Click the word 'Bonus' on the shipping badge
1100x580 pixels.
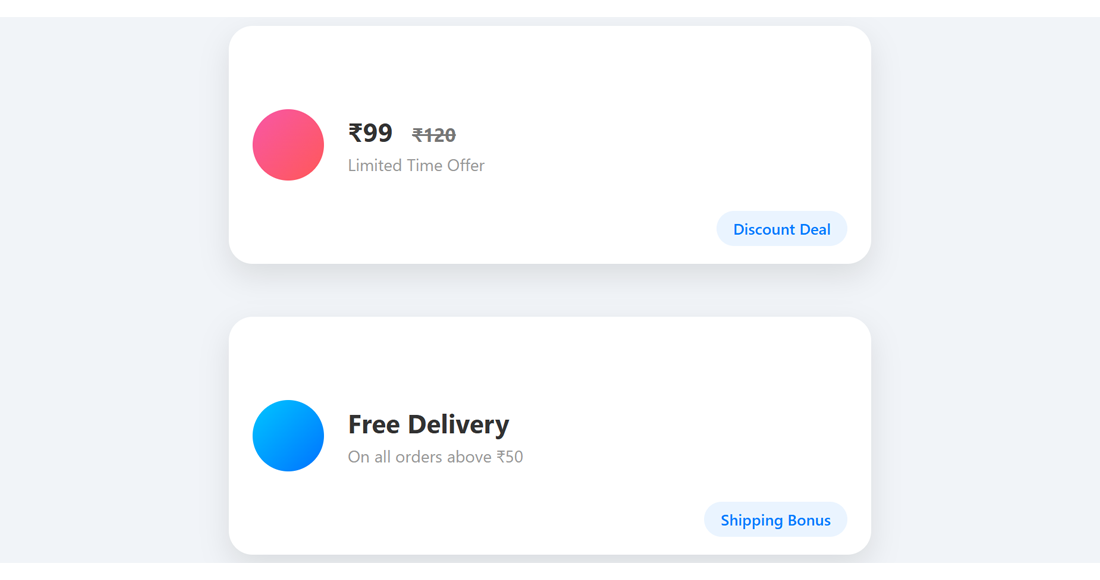(x=810, y=520)
